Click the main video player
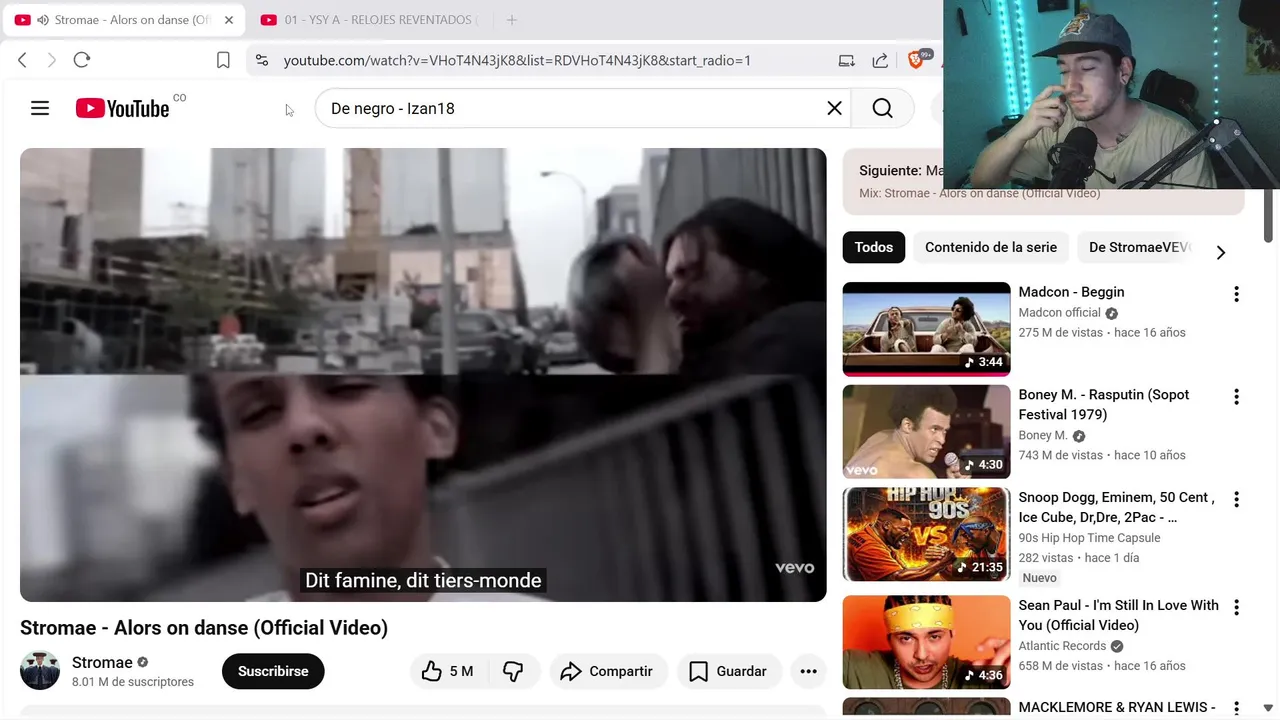 [x=423, y=375]
